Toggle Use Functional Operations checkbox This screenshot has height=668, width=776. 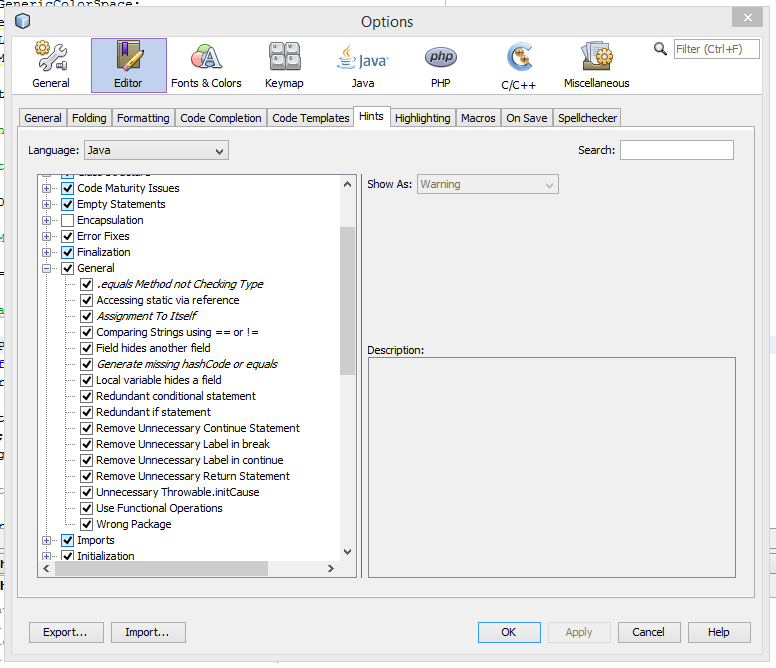[x=87, y=508]
